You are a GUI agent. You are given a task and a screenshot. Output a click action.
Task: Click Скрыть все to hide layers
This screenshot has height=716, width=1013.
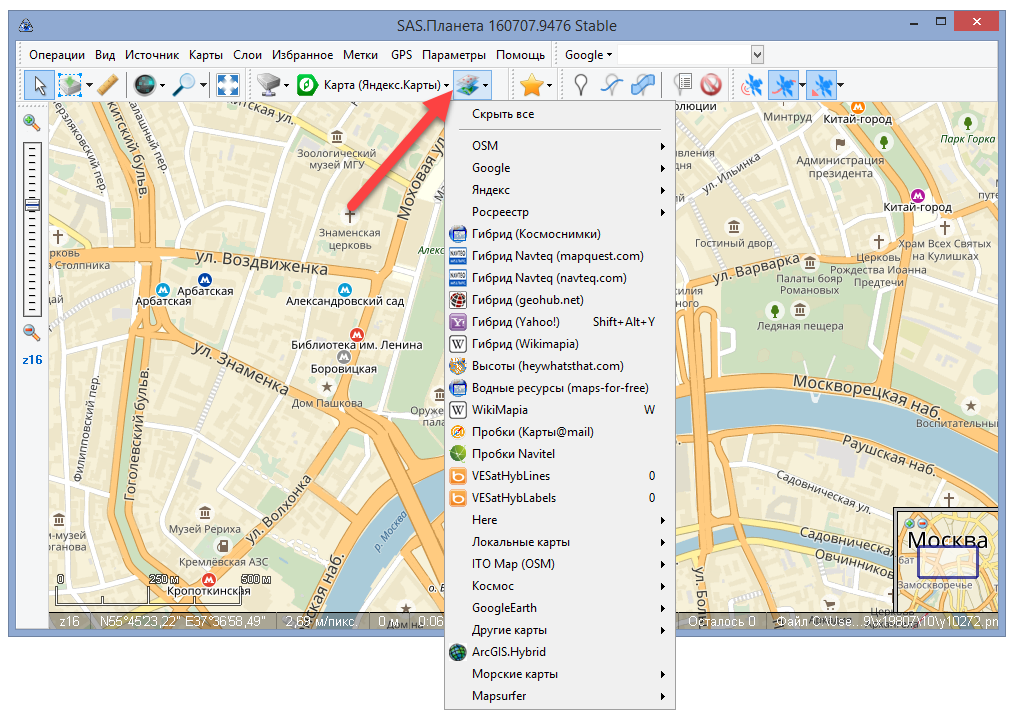coord(503,115)
